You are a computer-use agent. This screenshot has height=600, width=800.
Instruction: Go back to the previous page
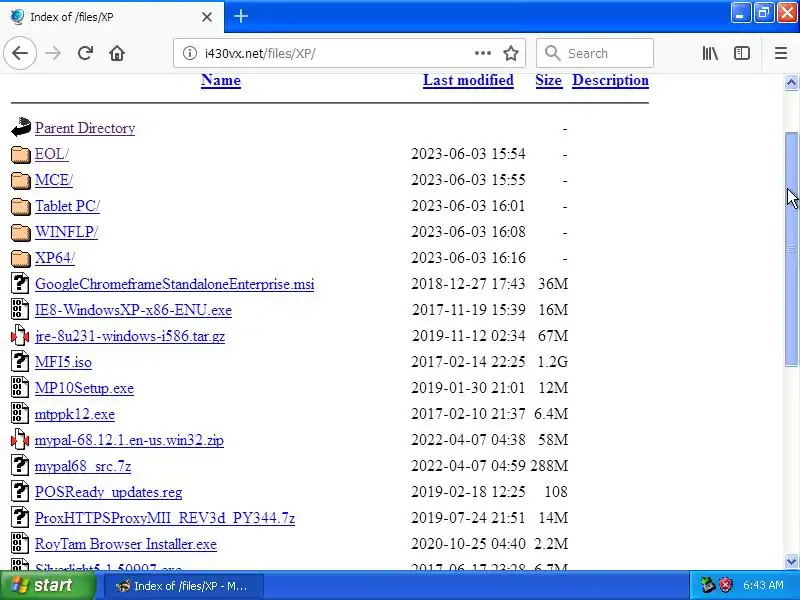point(20,53)
